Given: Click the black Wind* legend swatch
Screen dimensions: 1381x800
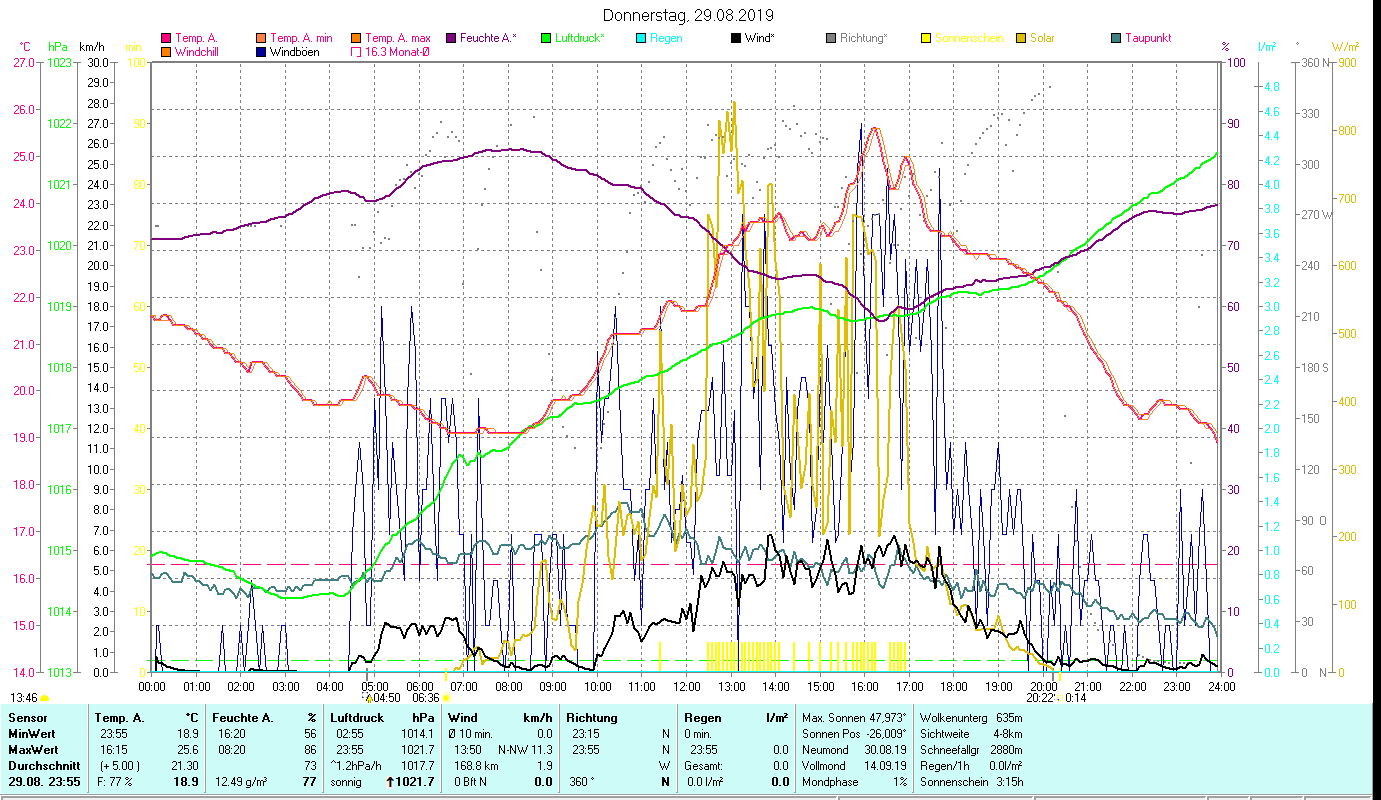Looking at the screenshot, I should point(736,39).
